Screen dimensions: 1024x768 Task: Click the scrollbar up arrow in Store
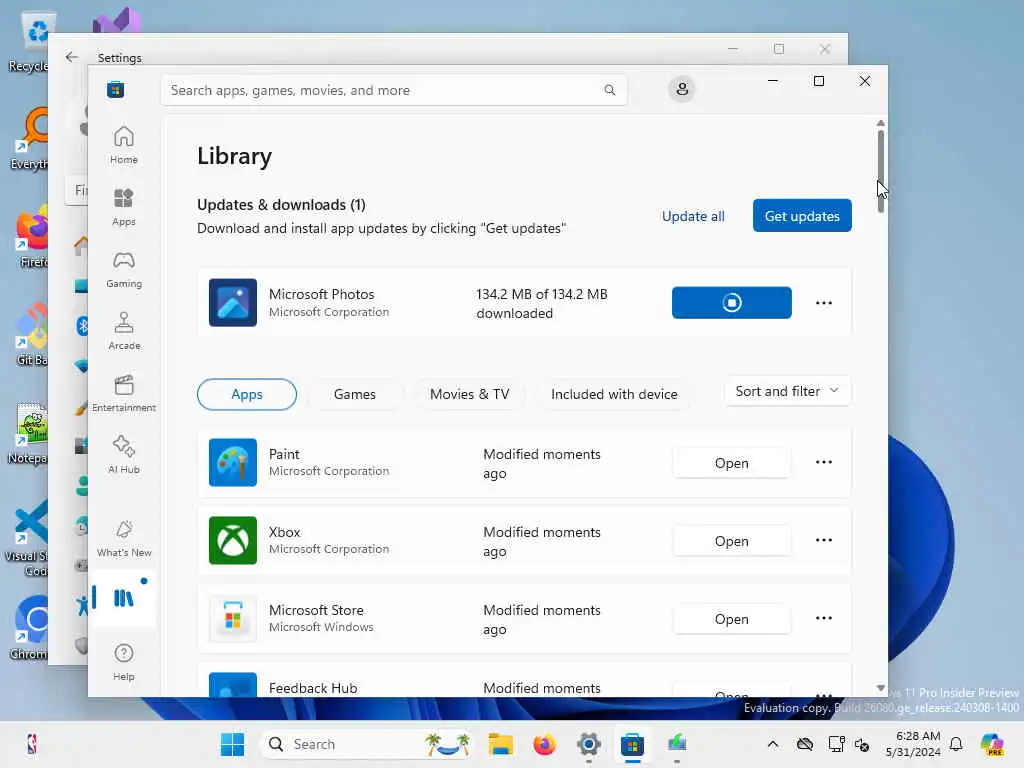[x=880, y=123]
